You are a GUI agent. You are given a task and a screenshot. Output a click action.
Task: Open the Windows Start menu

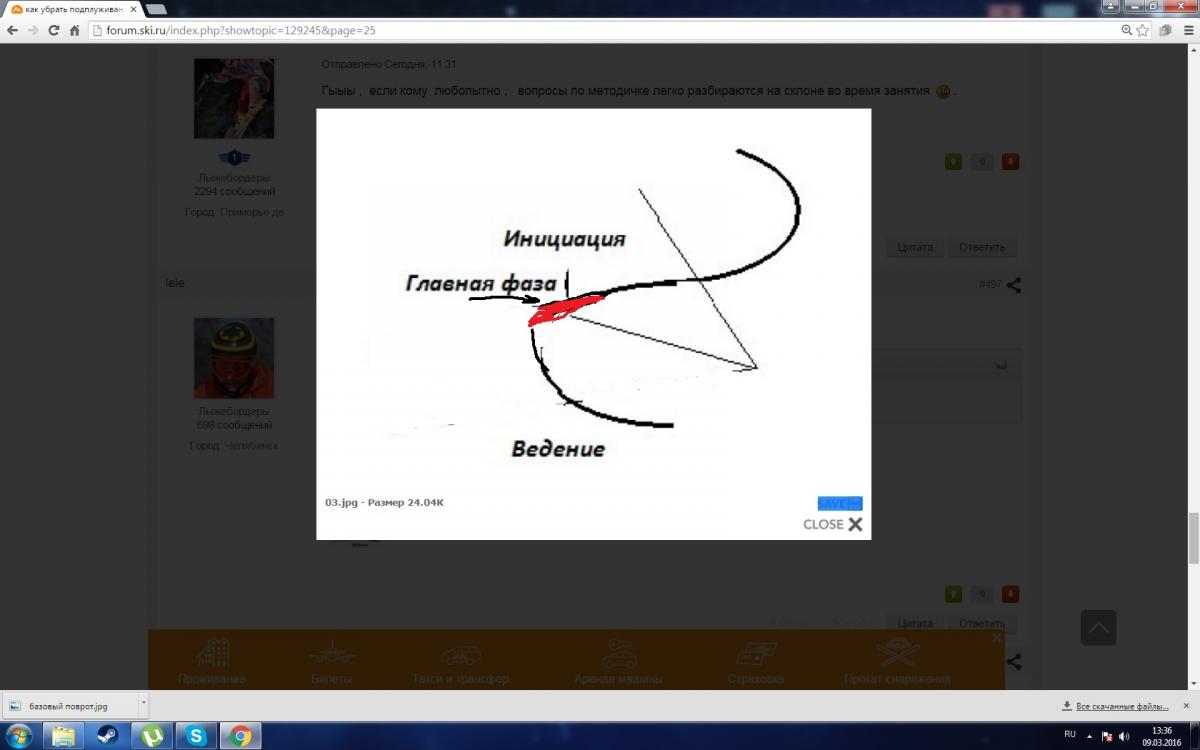coord(19,736)
